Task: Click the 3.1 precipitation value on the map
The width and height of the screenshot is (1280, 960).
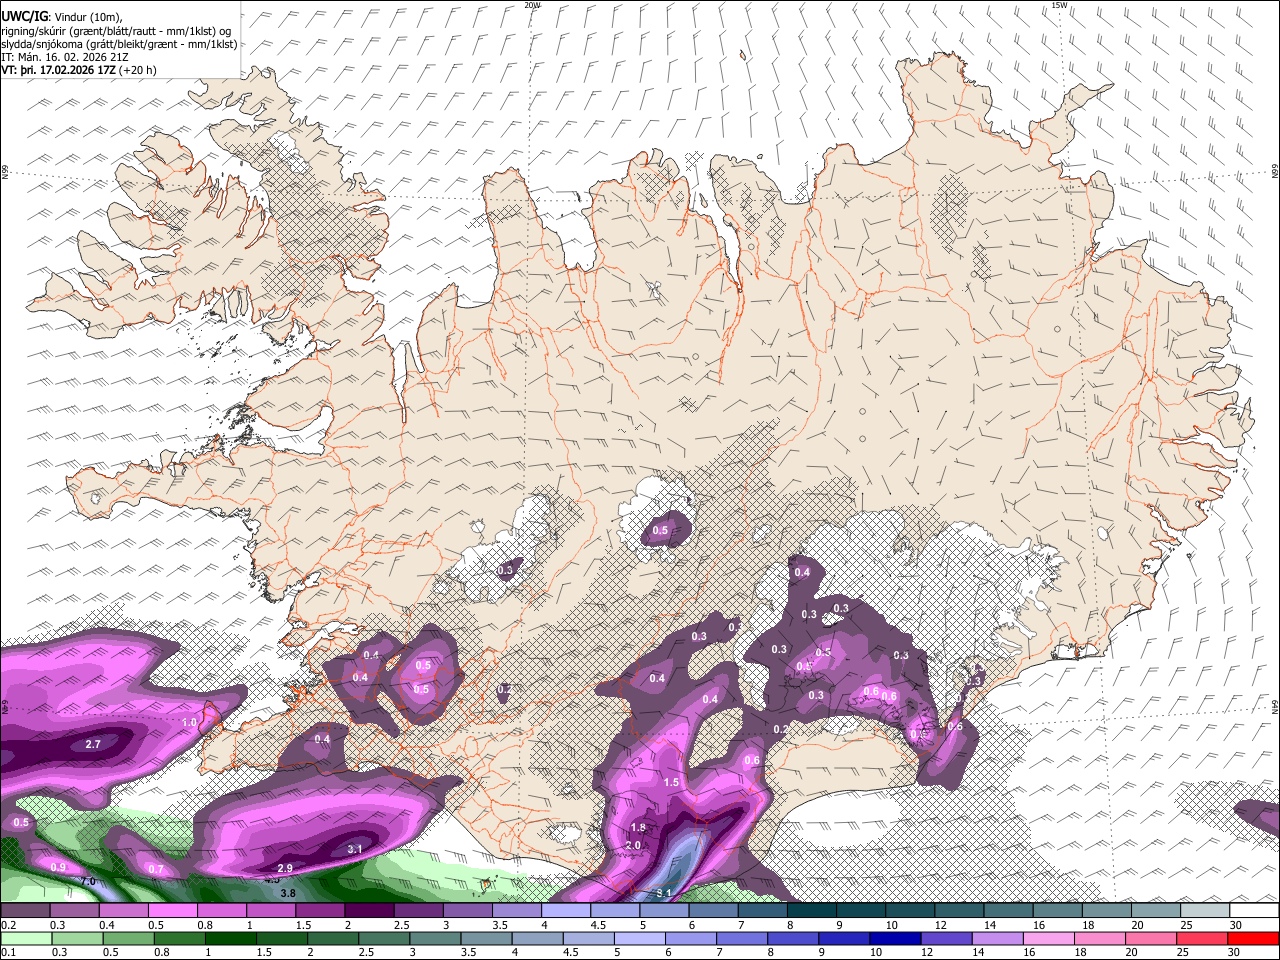Action: pyautogui.click(x=354, y=849)
